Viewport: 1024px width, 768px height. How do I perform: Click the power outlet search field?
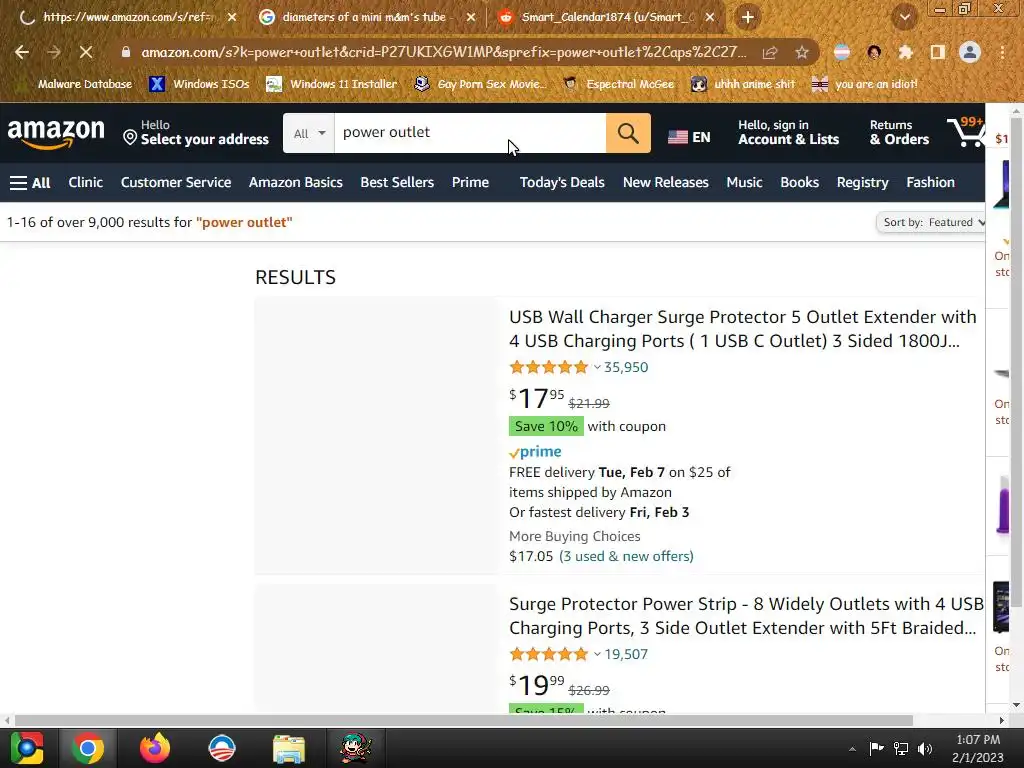point(470,133)
